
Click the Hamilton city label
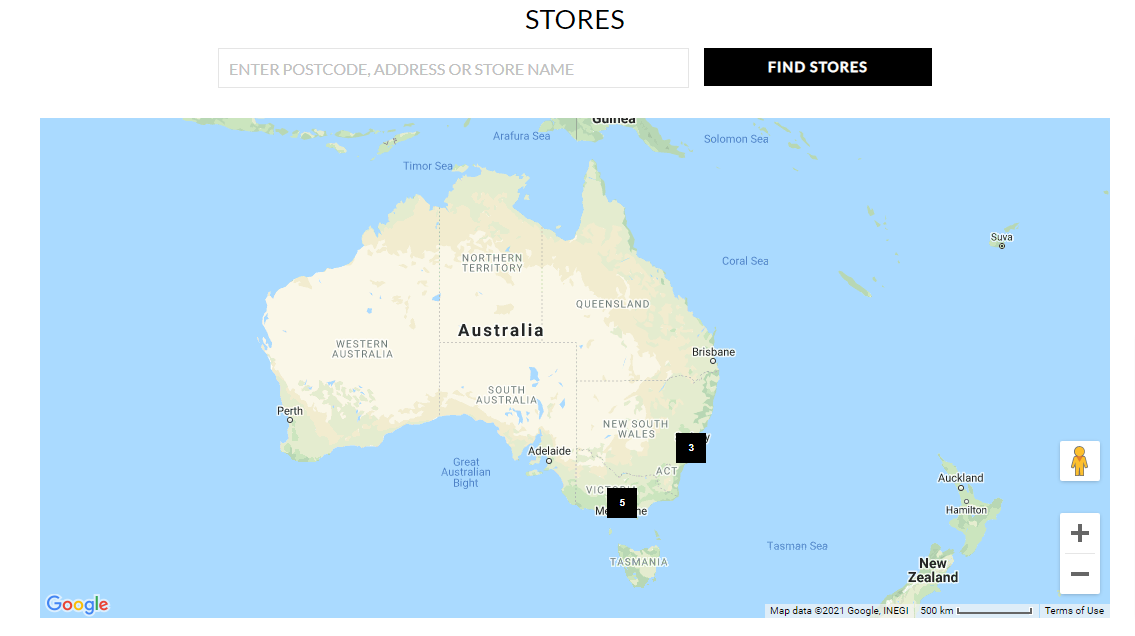[966, 510]
